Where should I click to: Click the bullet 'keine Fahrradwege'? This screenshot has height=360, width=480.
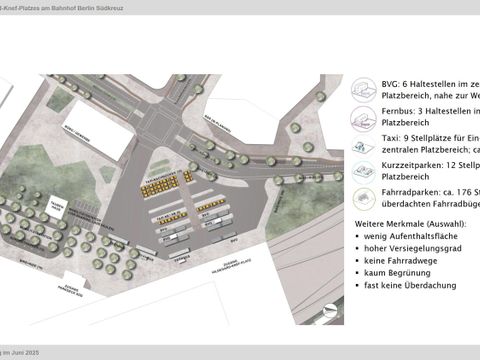tap(400, 261)
